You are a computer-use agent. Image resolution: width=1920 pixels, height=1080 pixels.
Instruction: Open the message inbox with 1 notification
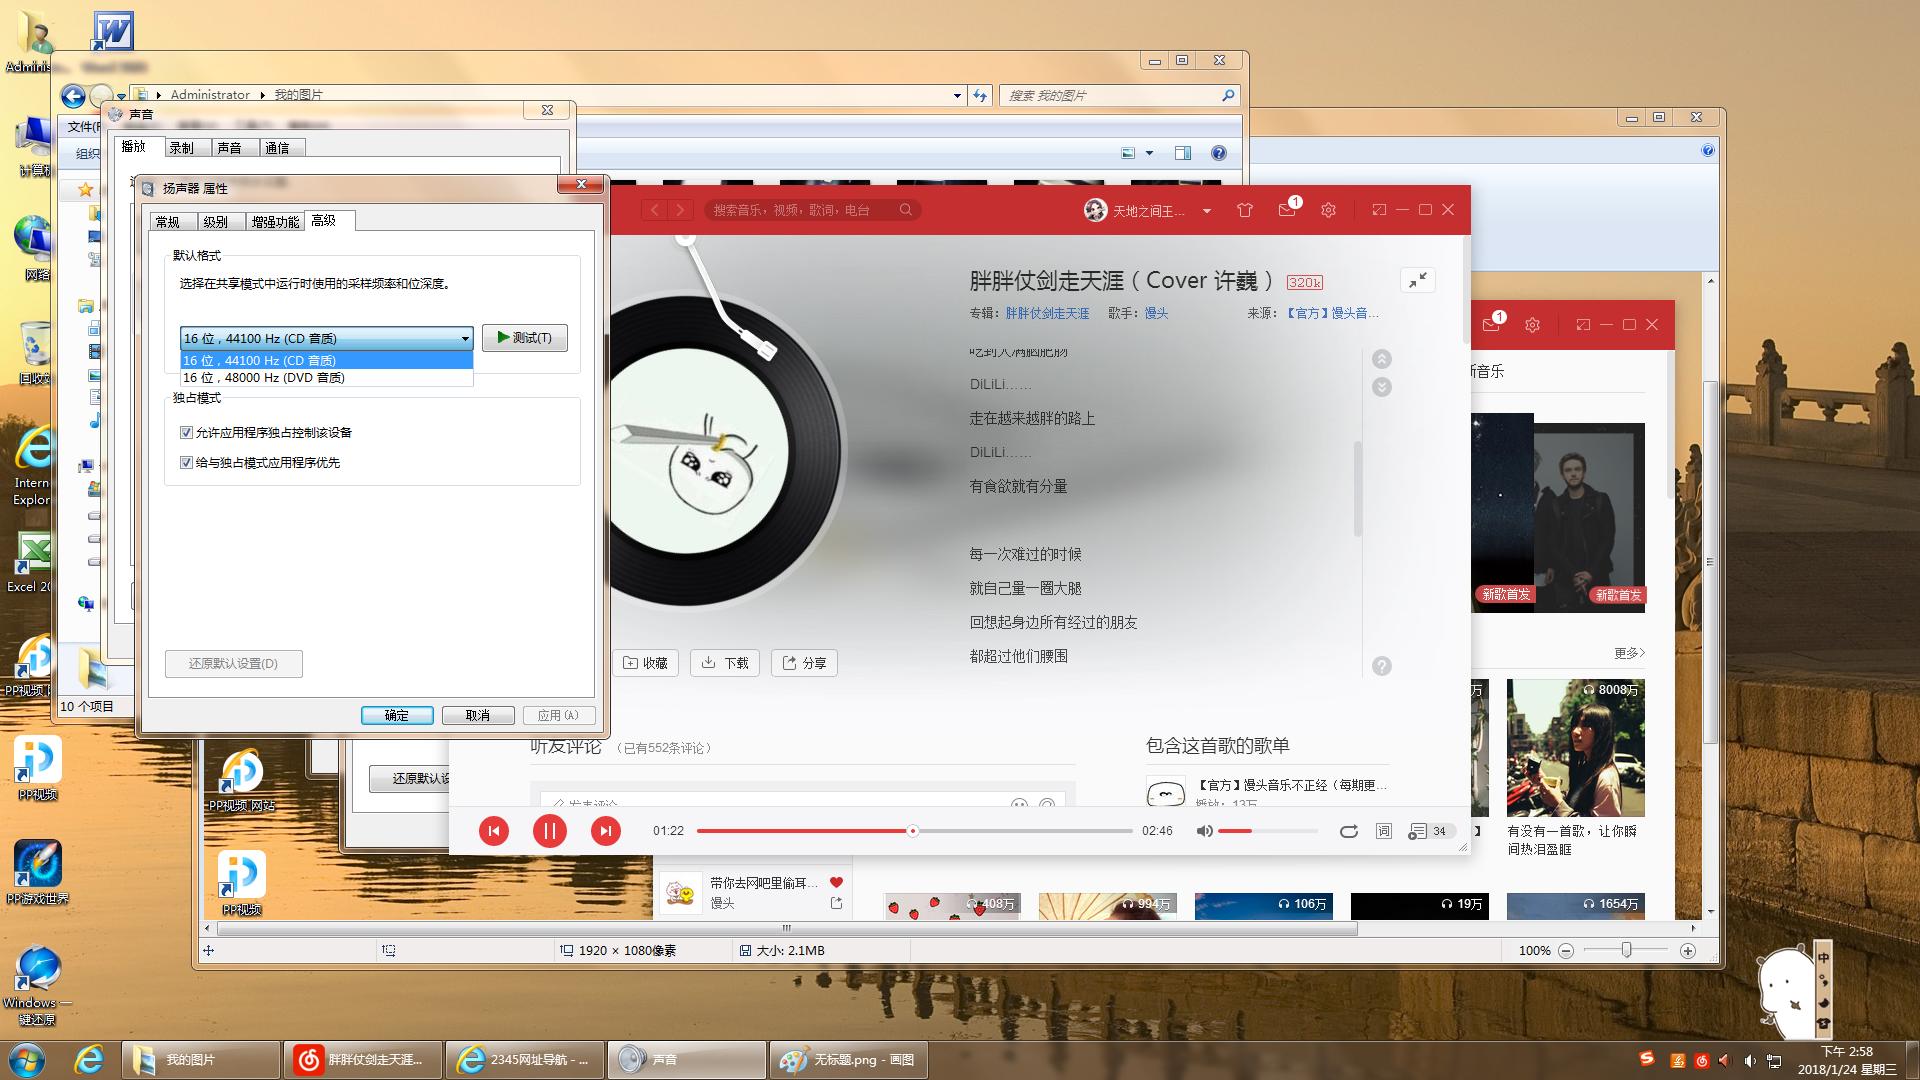pos(1287,211)
